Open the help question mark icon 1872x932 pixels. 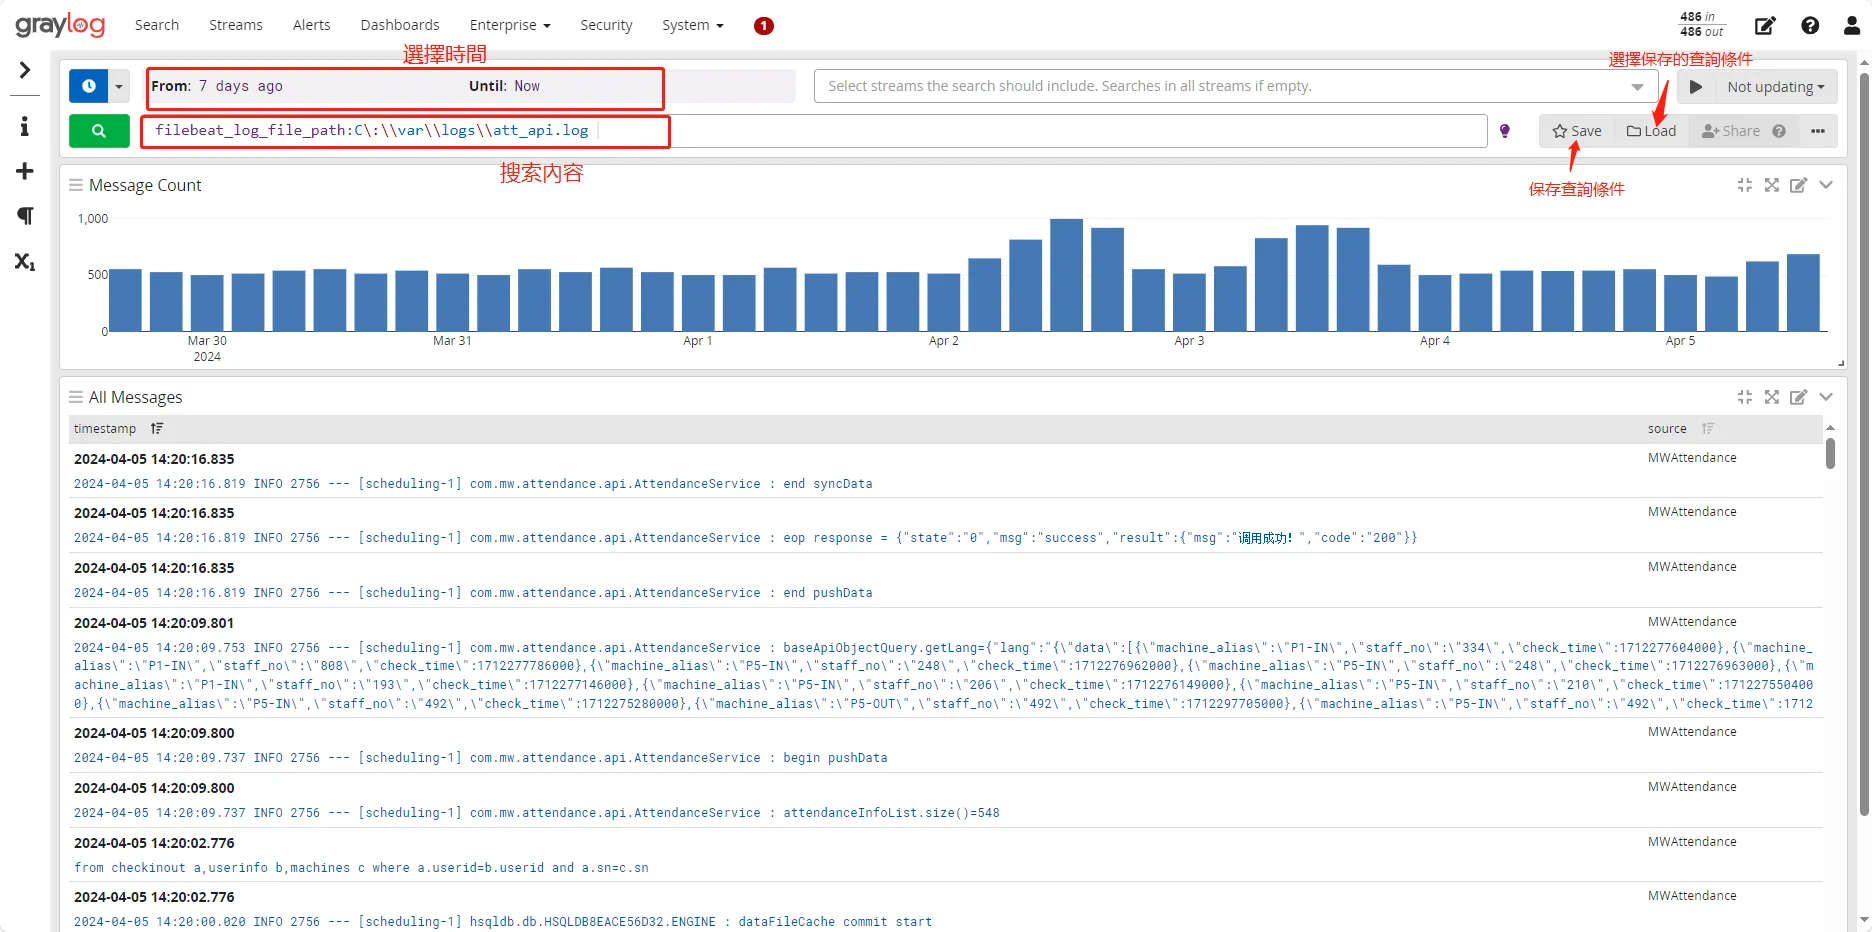pos(1810,26)
